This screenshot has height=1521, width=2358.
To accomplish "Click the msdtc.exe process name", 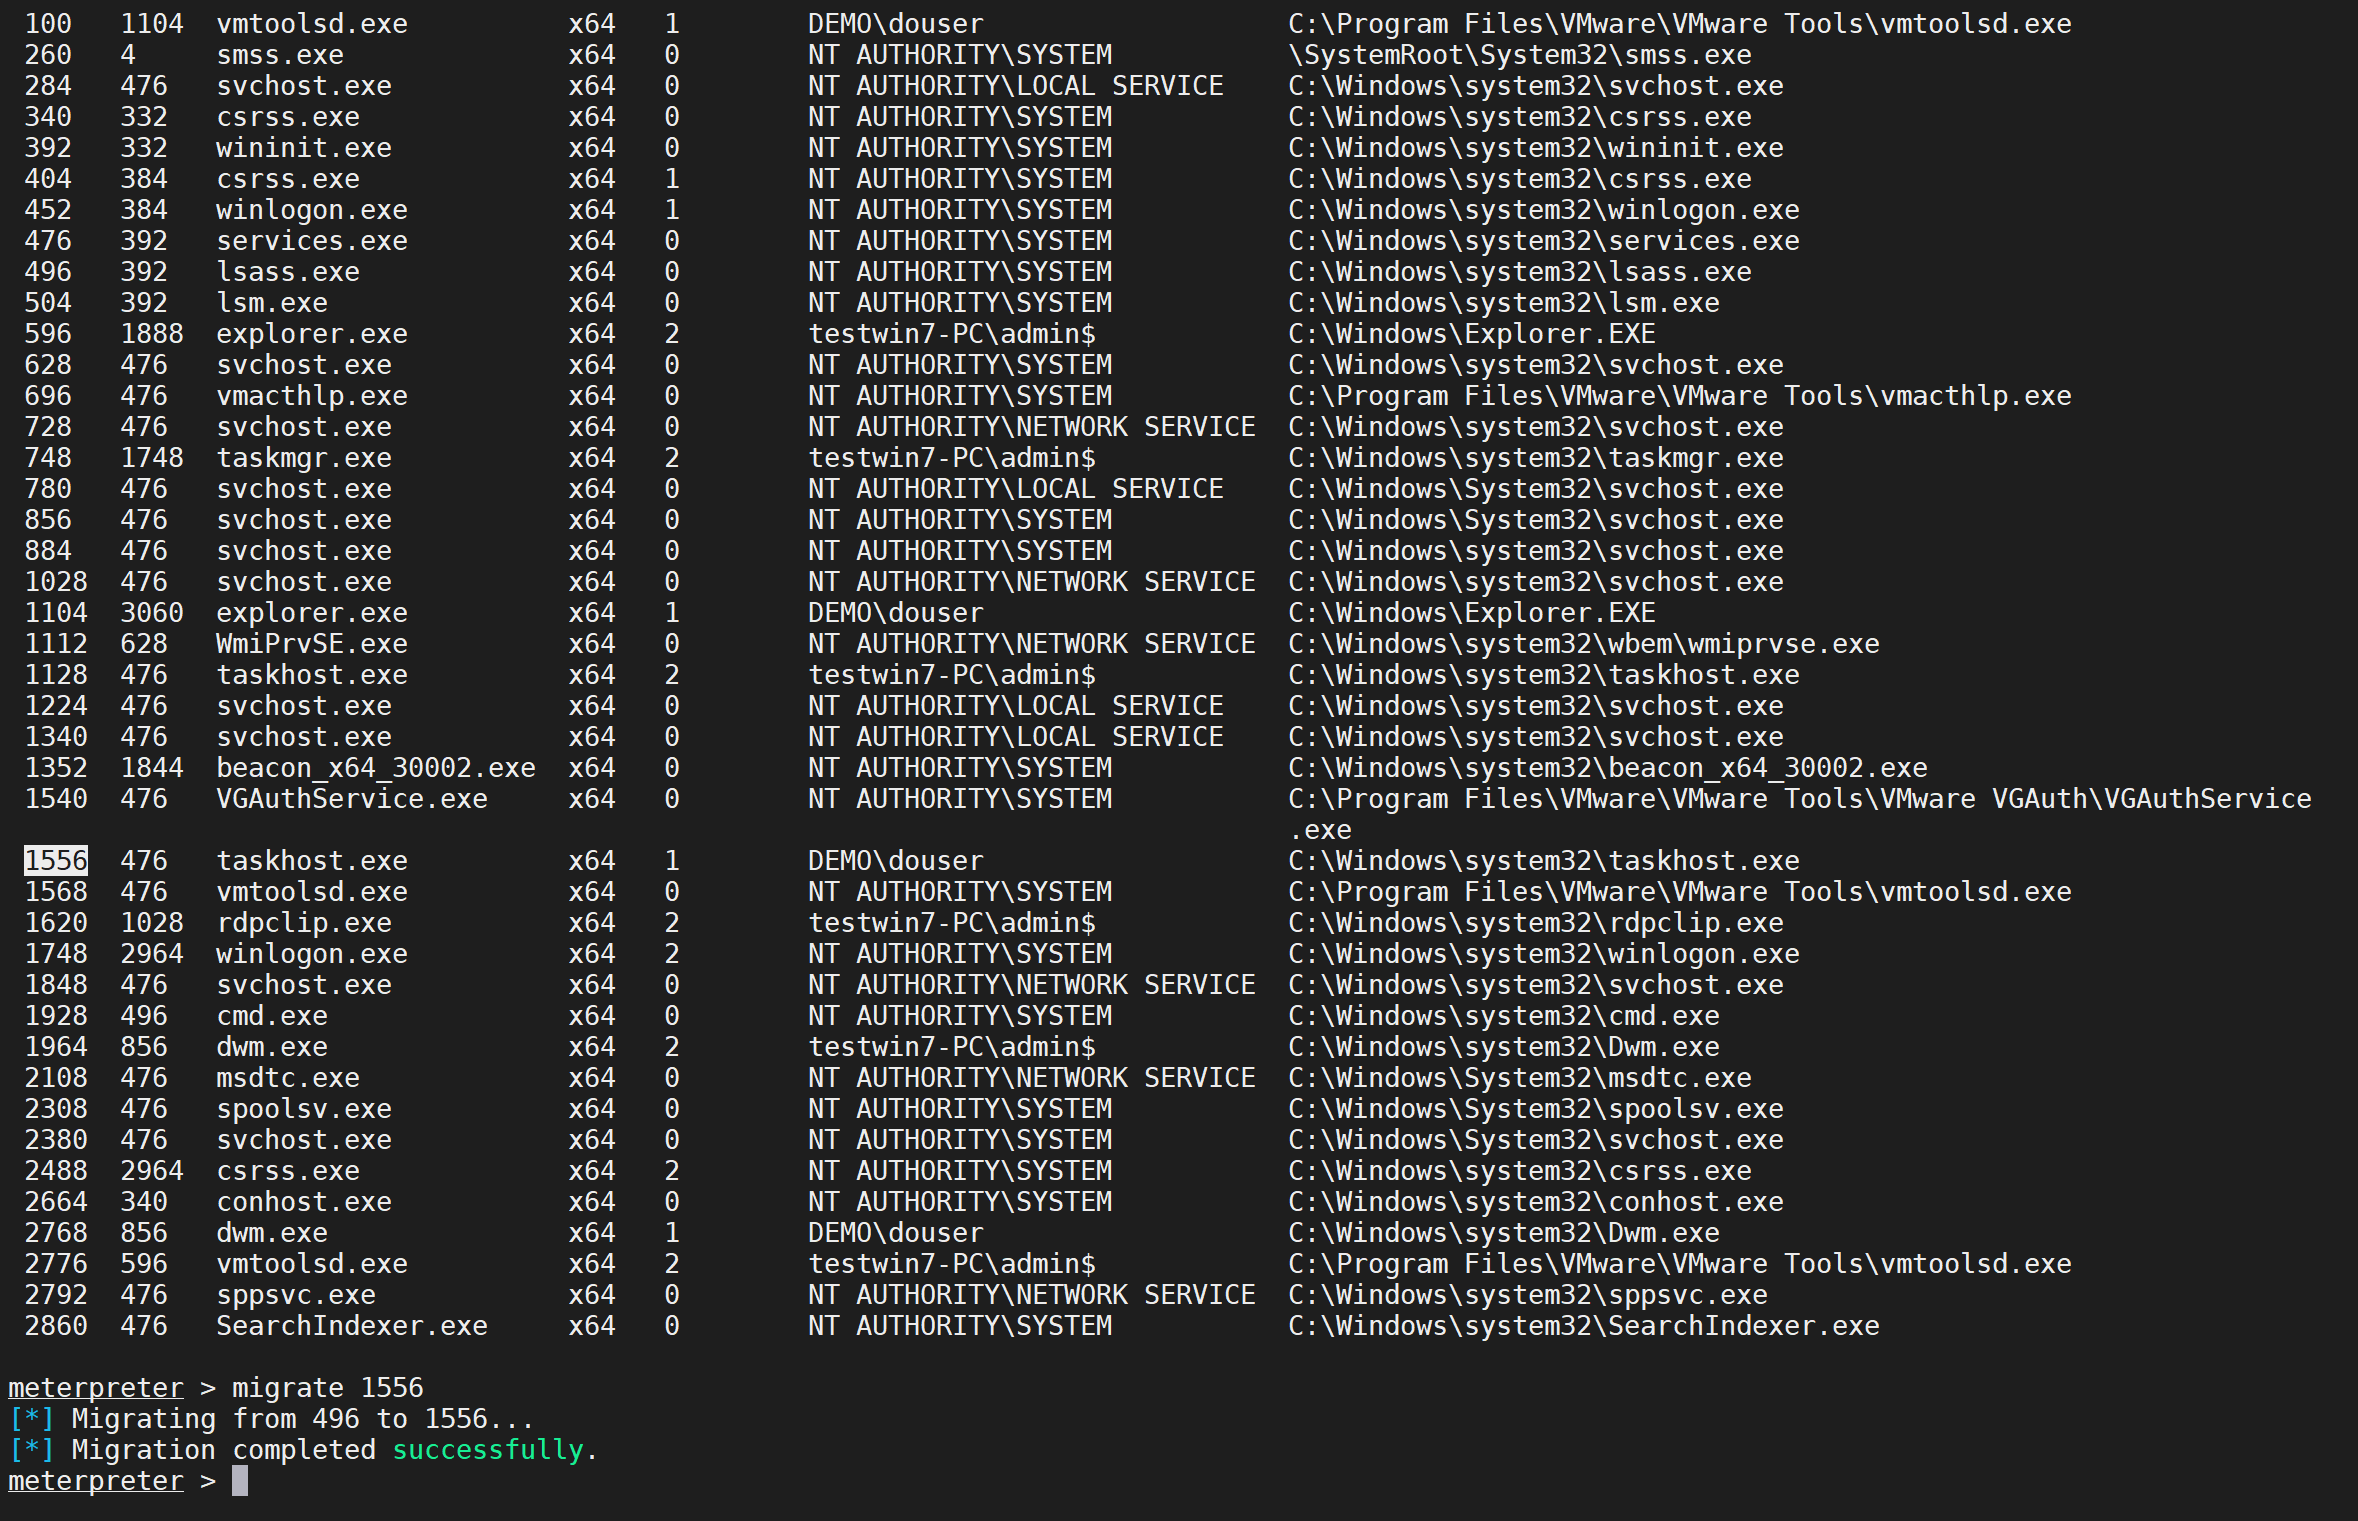I will [288, 1078].
